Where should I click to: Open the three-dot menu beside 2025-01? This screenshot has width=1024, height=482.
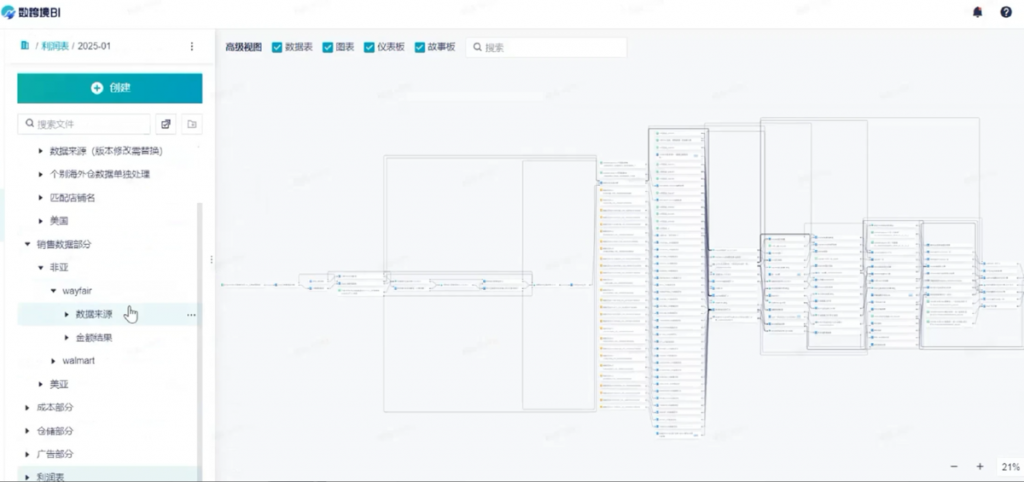coord(191,46)
